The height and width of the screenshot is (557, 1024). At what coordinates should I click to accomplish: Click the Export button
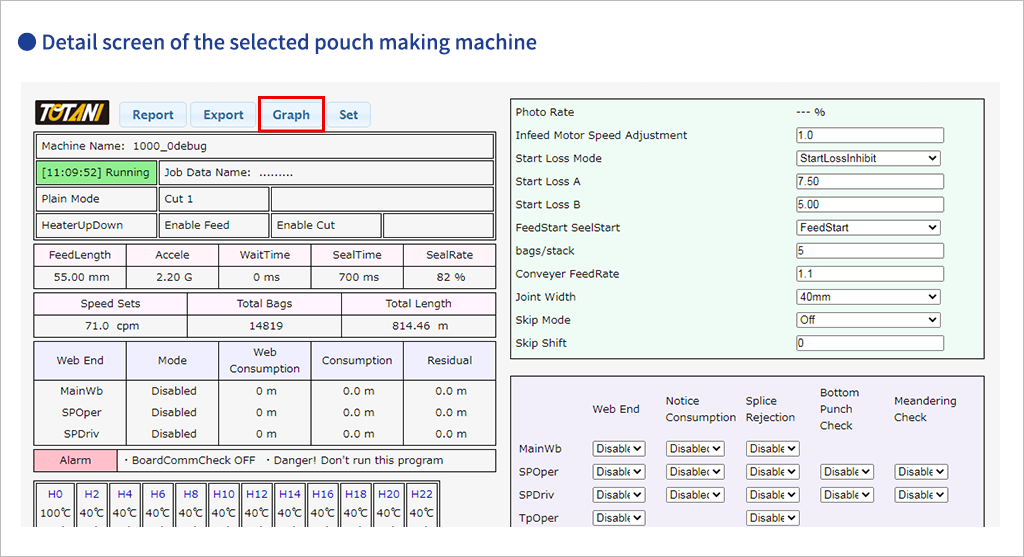coord(223,115)
